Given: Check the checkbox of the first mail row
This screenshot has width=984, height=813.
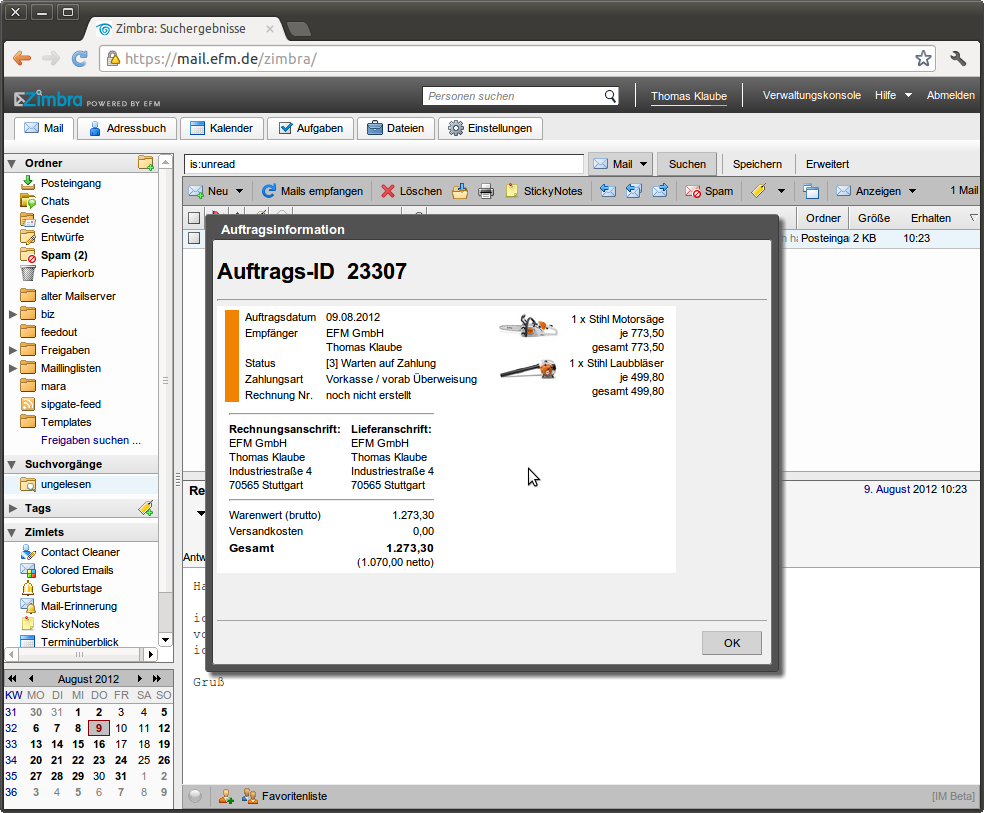Looking at the screenshot, I should point(194,238).
